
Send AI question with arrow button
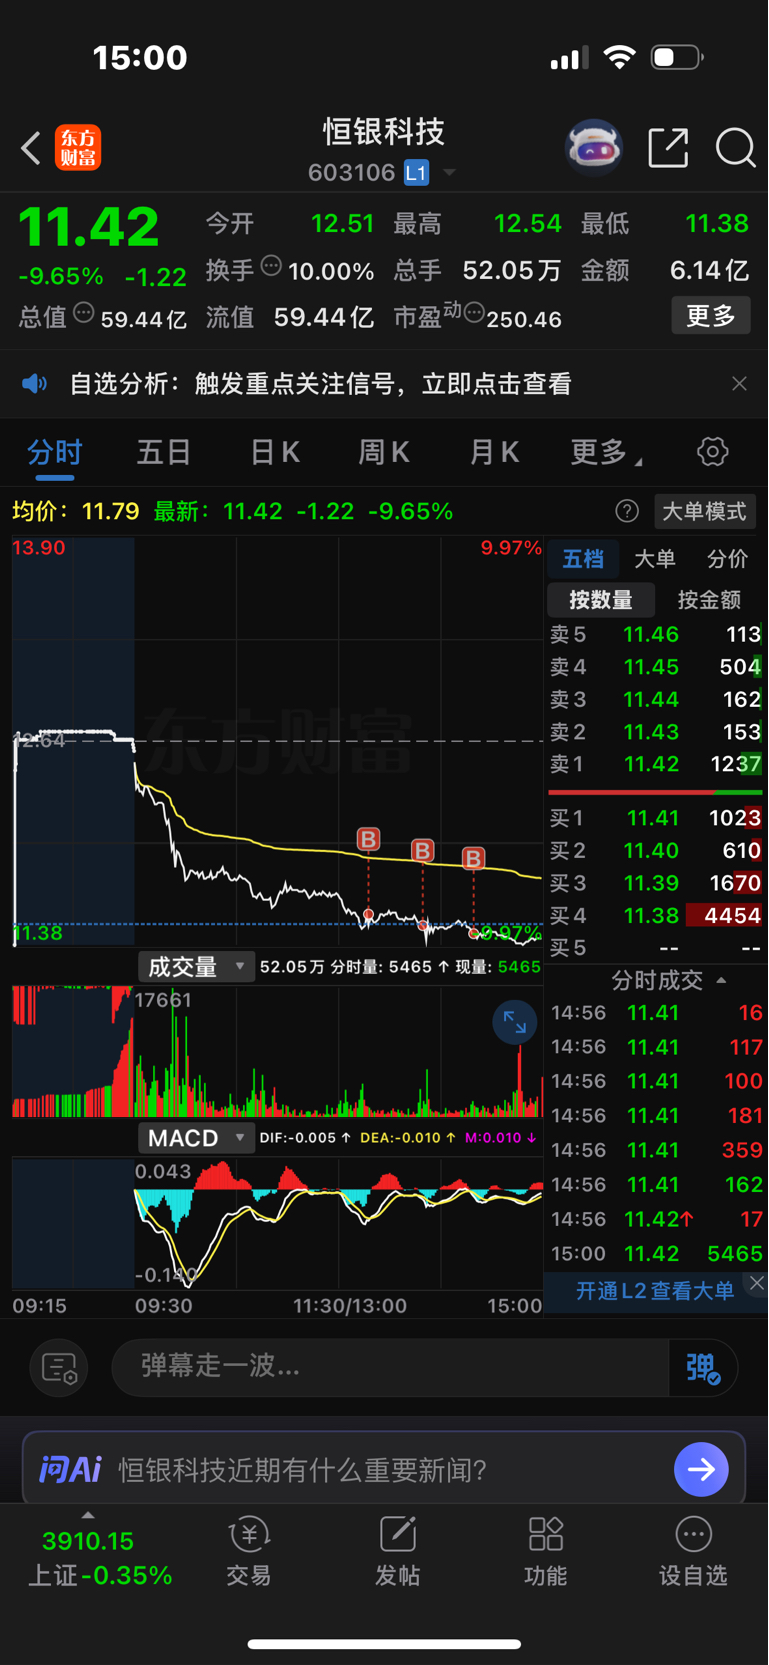701,1469
